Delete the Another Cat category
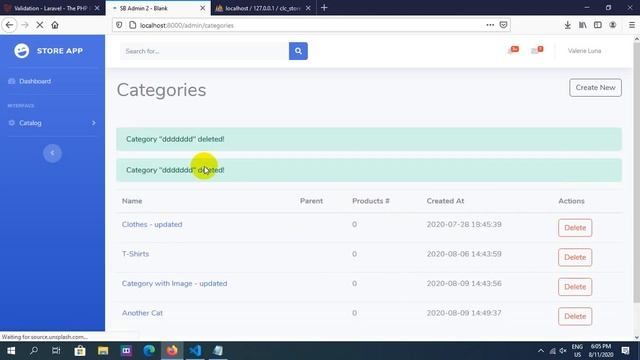 [575, 316]
